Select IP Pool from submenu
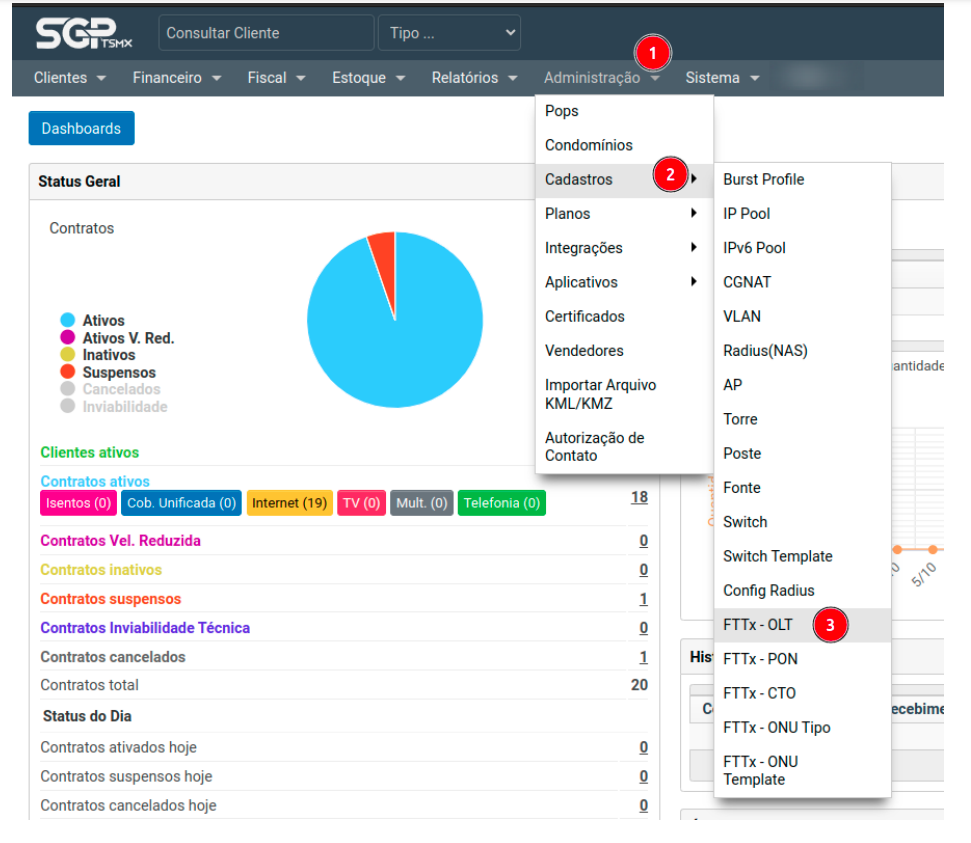Viewport: 971px width, 843px height. click(x=747, y=214)
